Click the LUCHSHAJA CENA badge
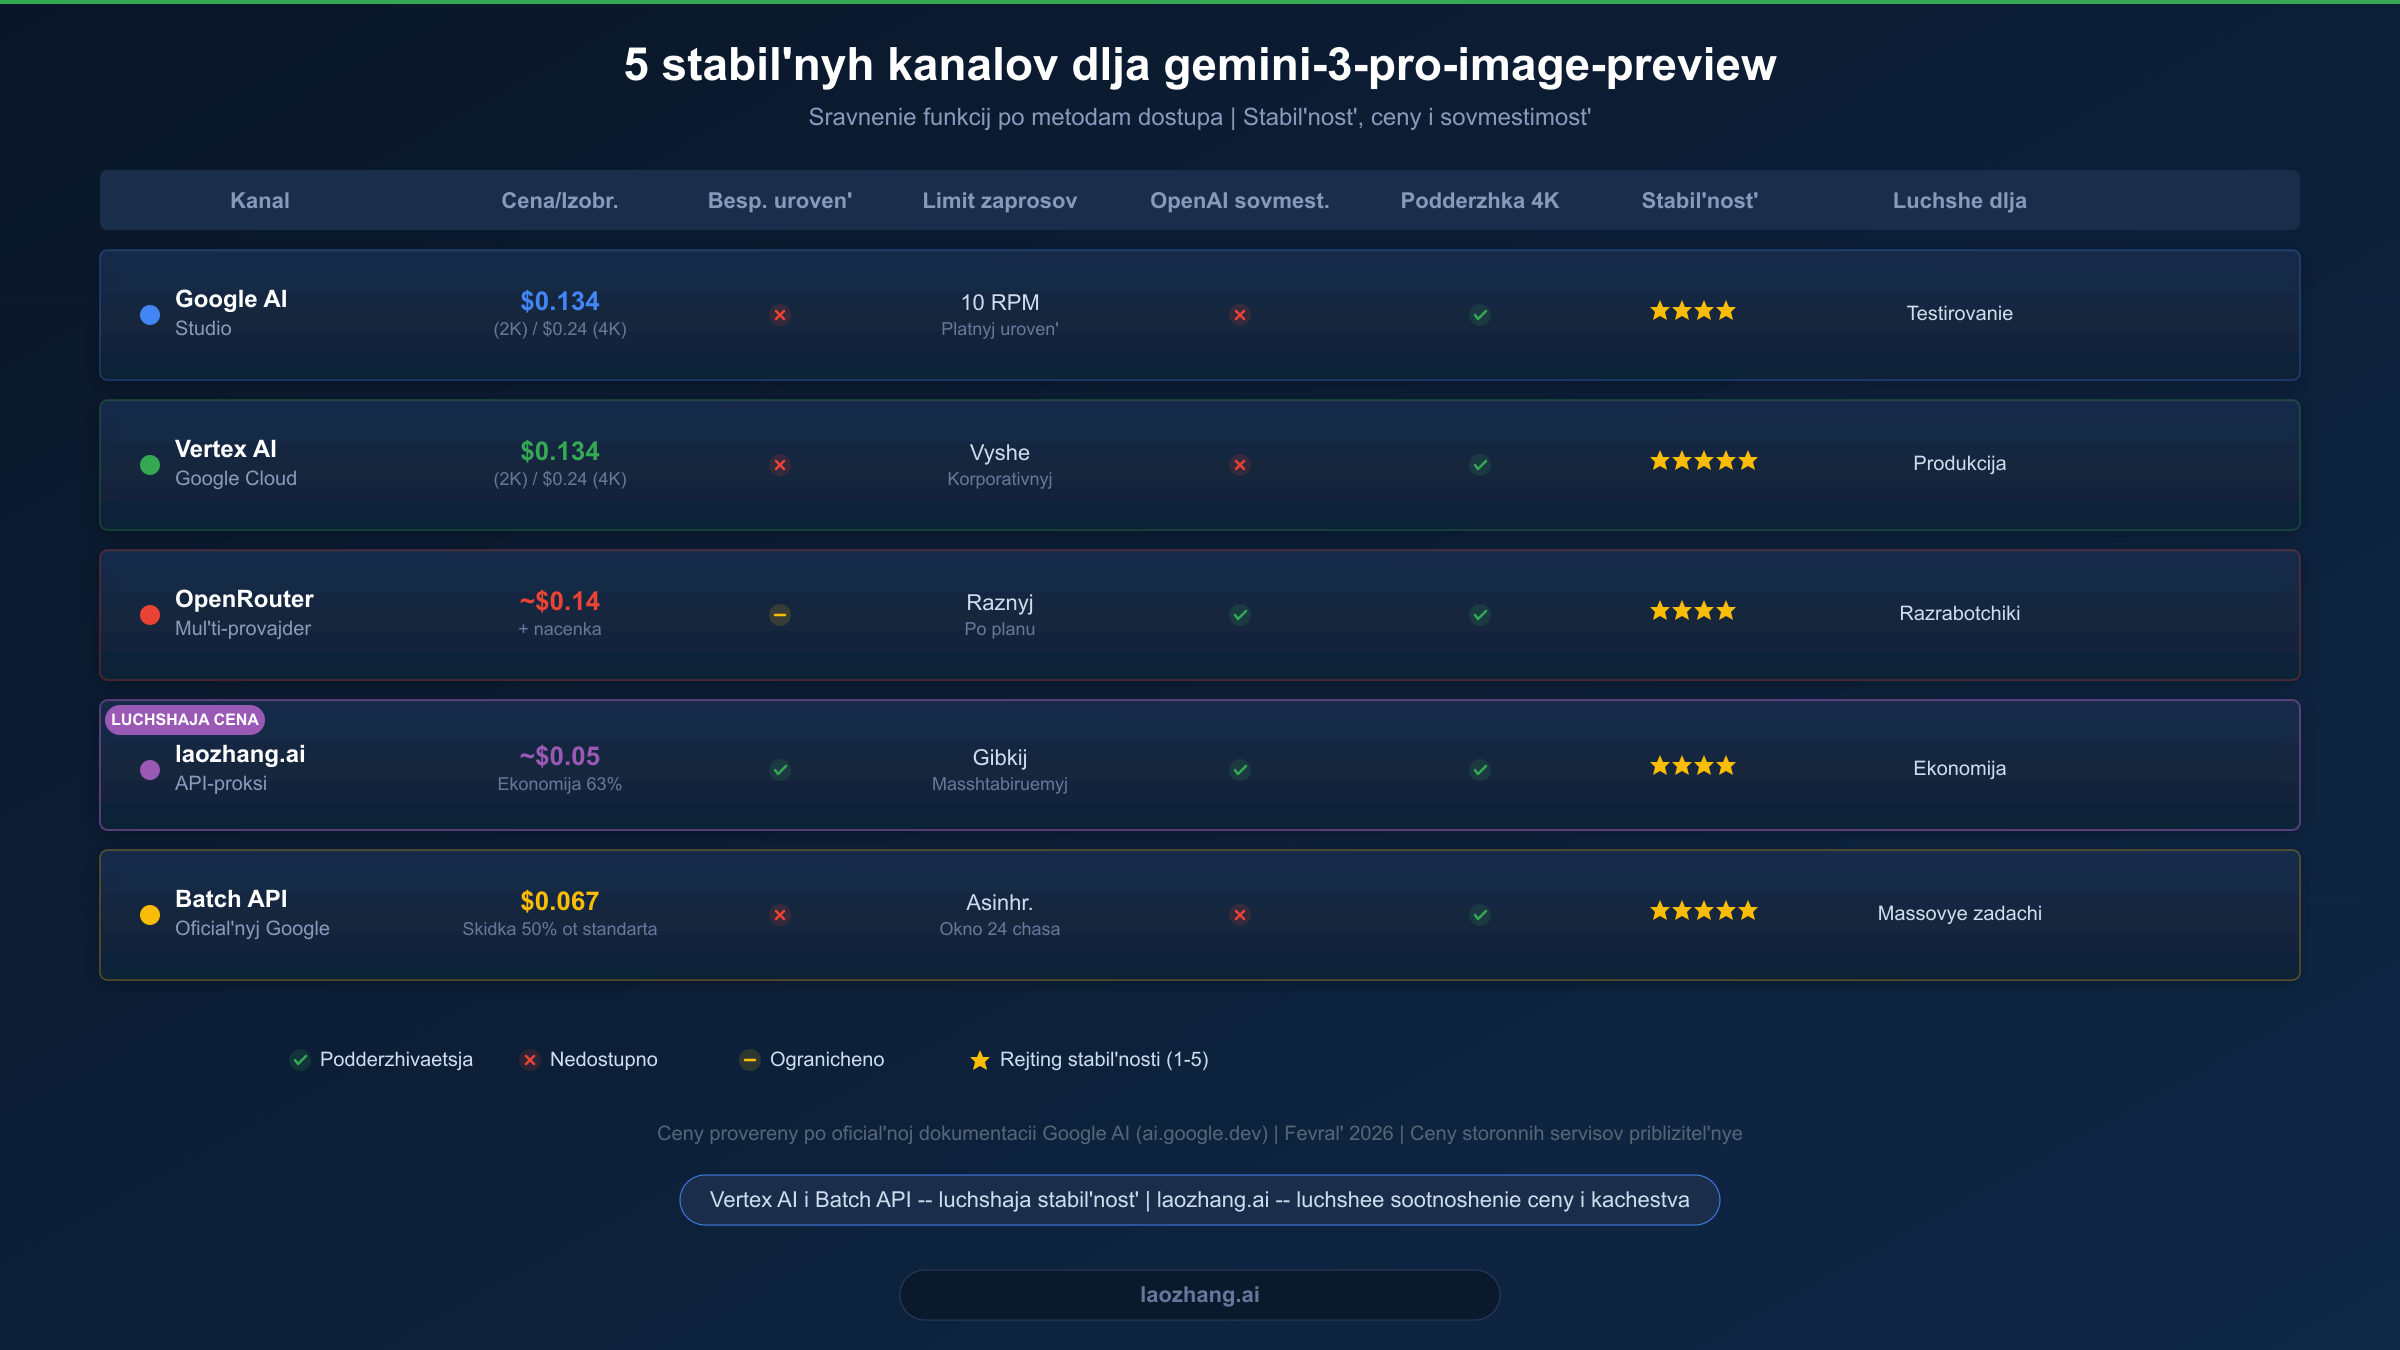Image resolution: width=2400 pixels, height=1350 pixels. 185,719
